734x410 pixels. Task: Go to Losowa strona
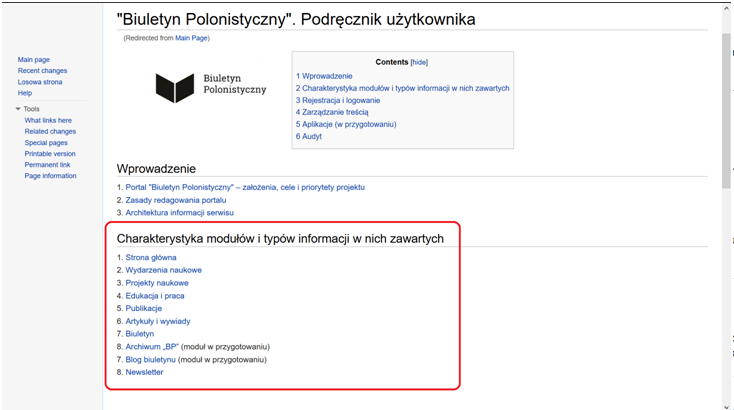[39, 82]
